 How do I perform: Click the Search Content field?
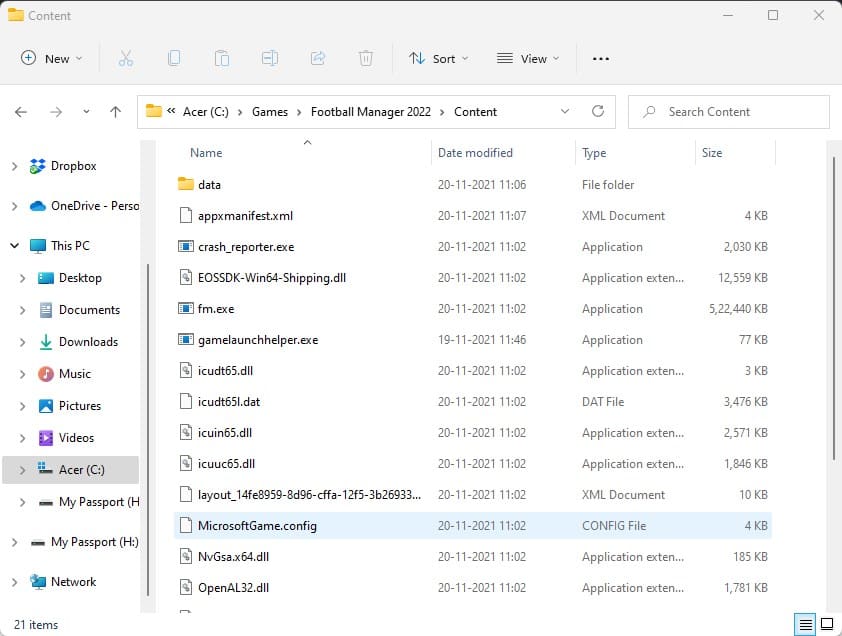(x=729, y=112)
